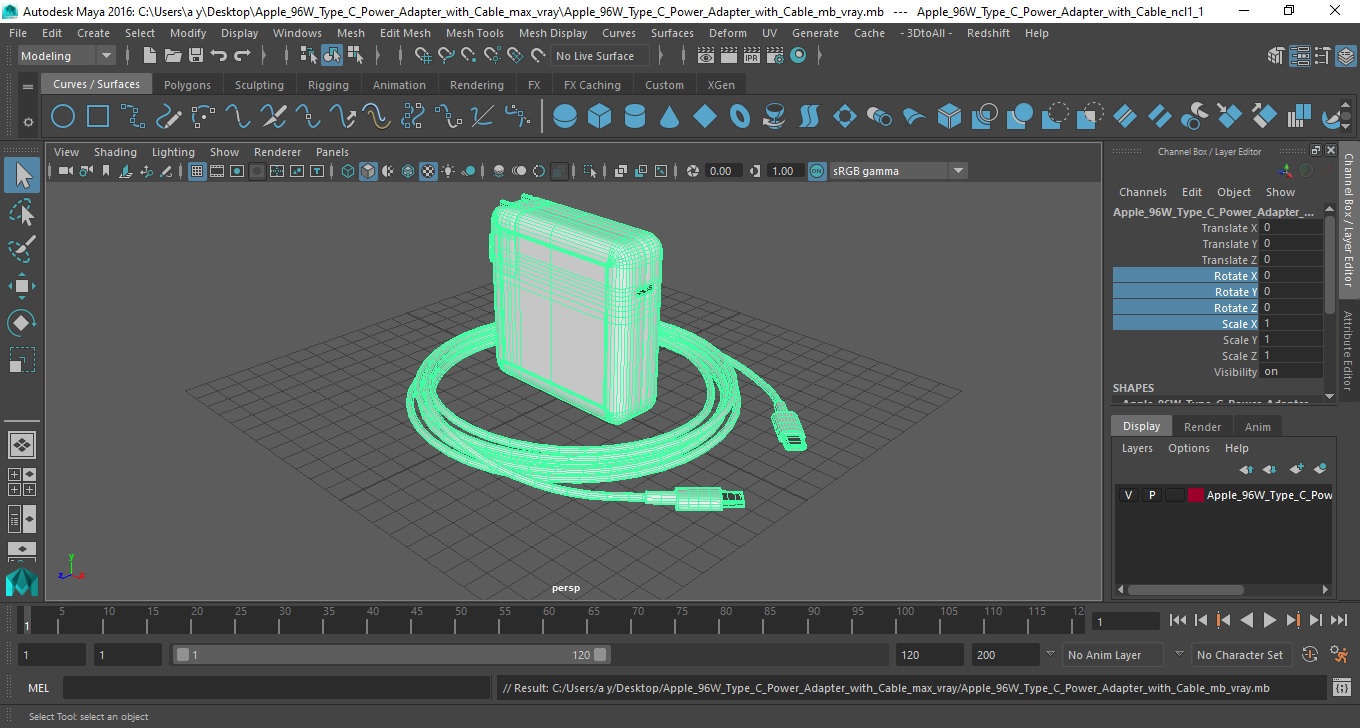Toggle textured display in the viewport toolbar
Viewport: 1360px width, 728px height.
pos(428,171)
